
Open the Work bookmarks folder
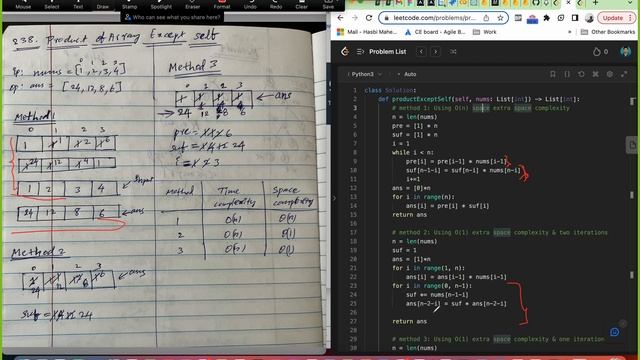tap(484, 32)
